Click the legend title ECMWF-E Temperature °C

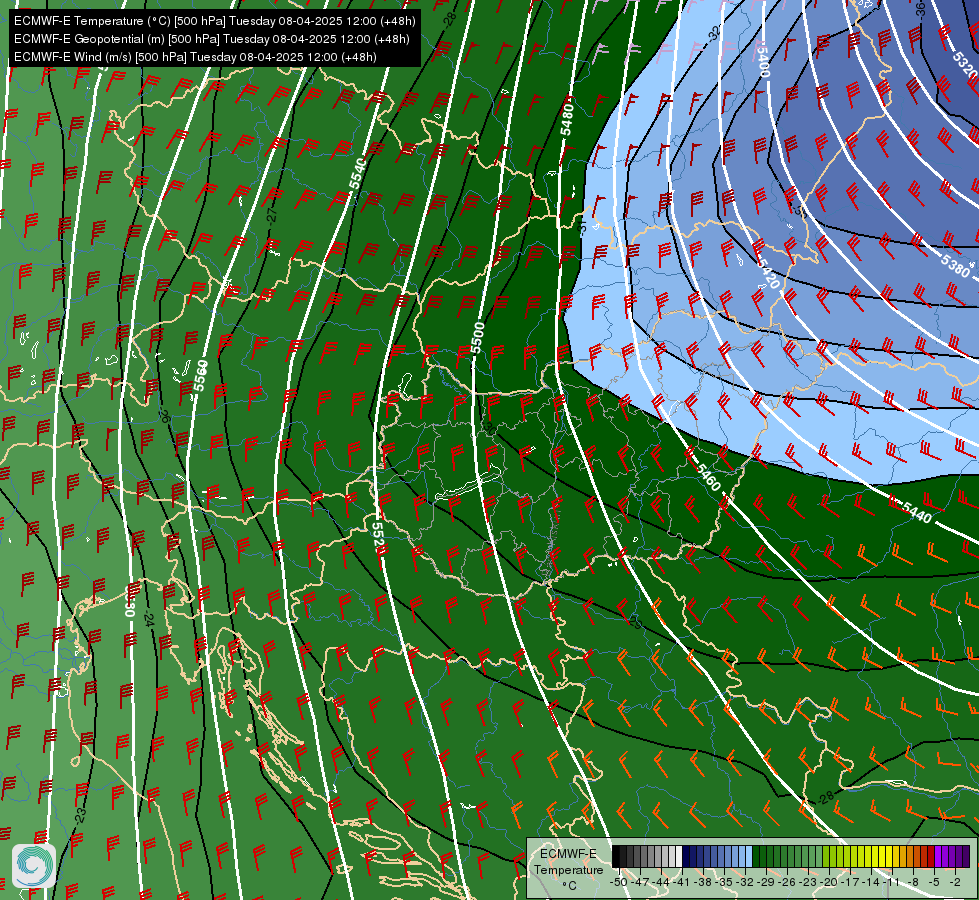(568, 869)
